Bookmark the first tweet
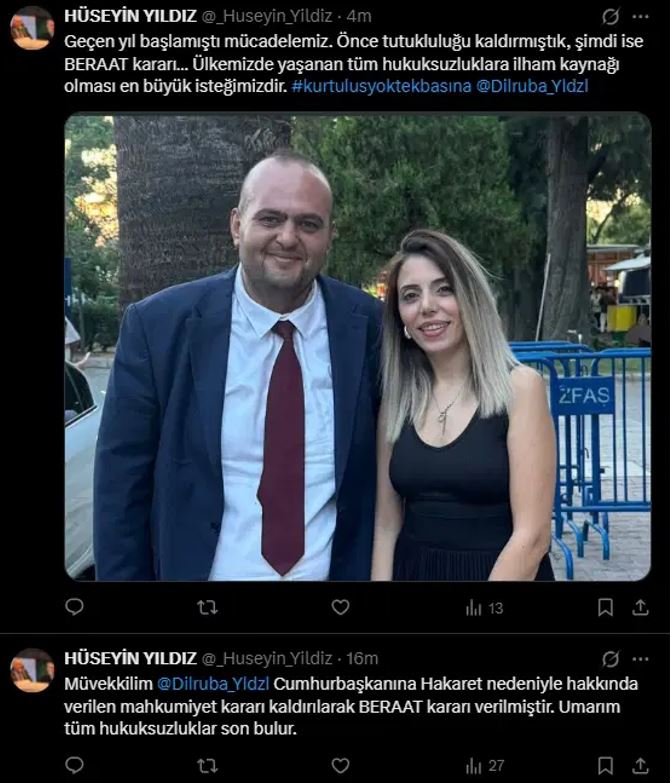 point(605,607)
